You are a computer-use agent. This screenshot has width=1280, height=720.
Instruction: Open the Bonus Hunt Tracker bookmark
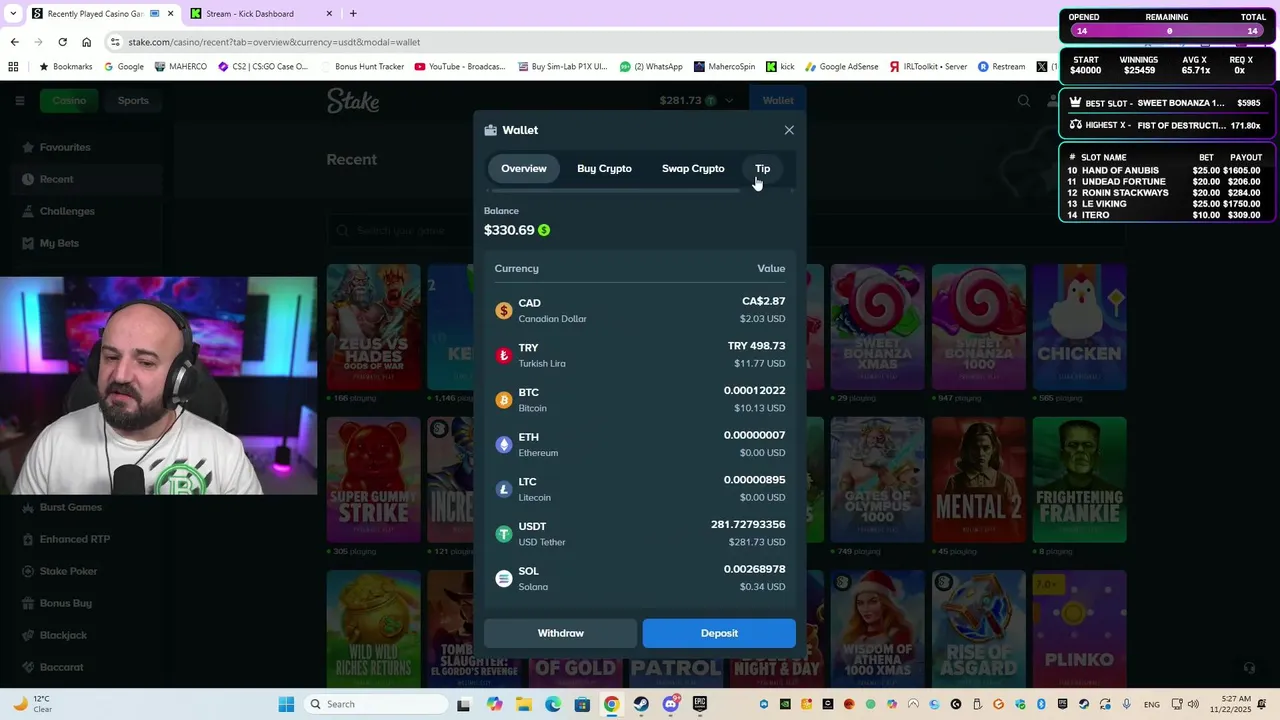362,67
